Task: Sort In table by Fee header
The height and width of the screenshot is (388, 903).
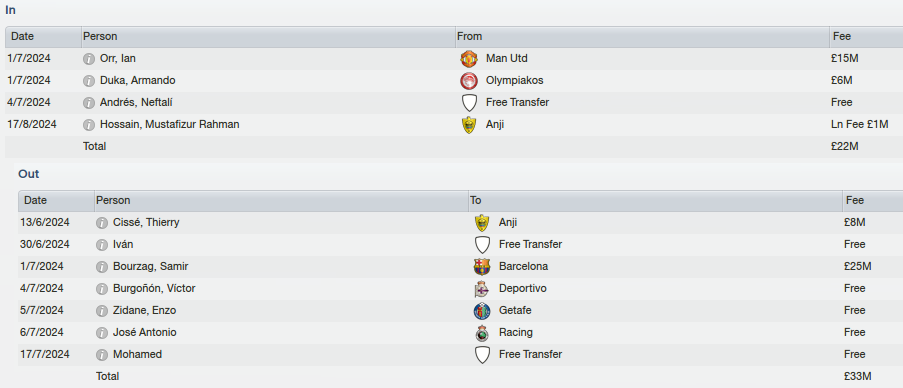Action: point(866,37)
